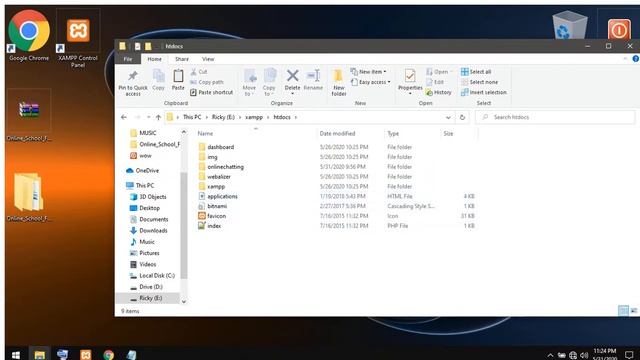Select Downloads in navigation pane
The image size is (640, 360).
click(153, 231)
